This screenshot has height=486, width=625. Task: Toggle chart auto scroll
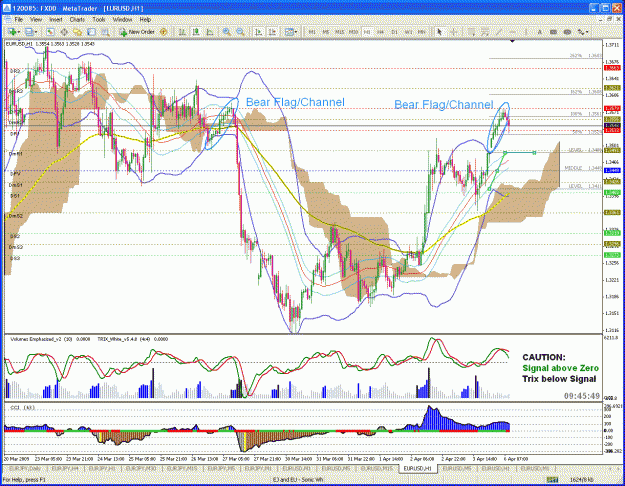coord(259,32)
